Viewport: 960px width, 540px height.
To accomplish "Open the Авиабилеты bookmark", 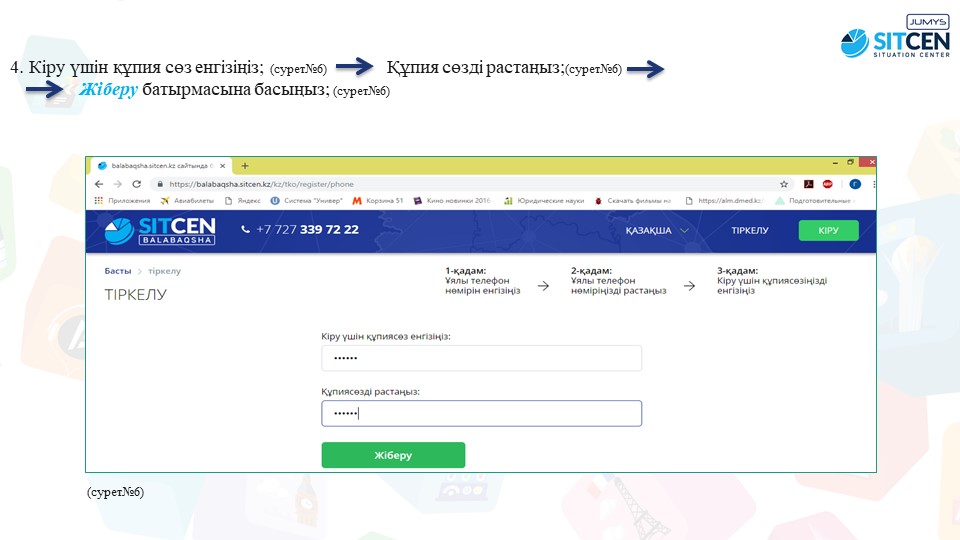I will pyautogui.click(x=187, y=200).
